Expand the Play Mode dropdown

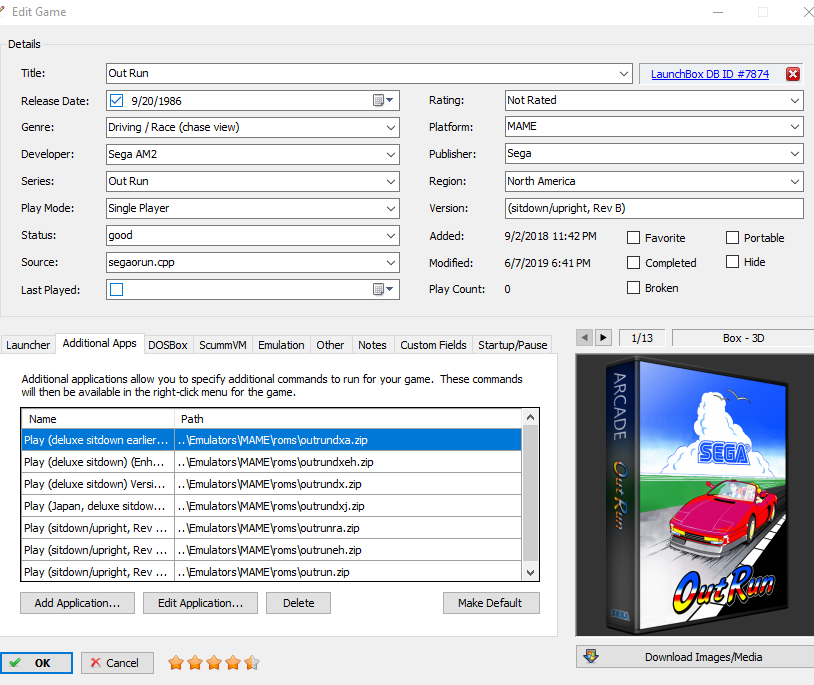tap(391, 209)
